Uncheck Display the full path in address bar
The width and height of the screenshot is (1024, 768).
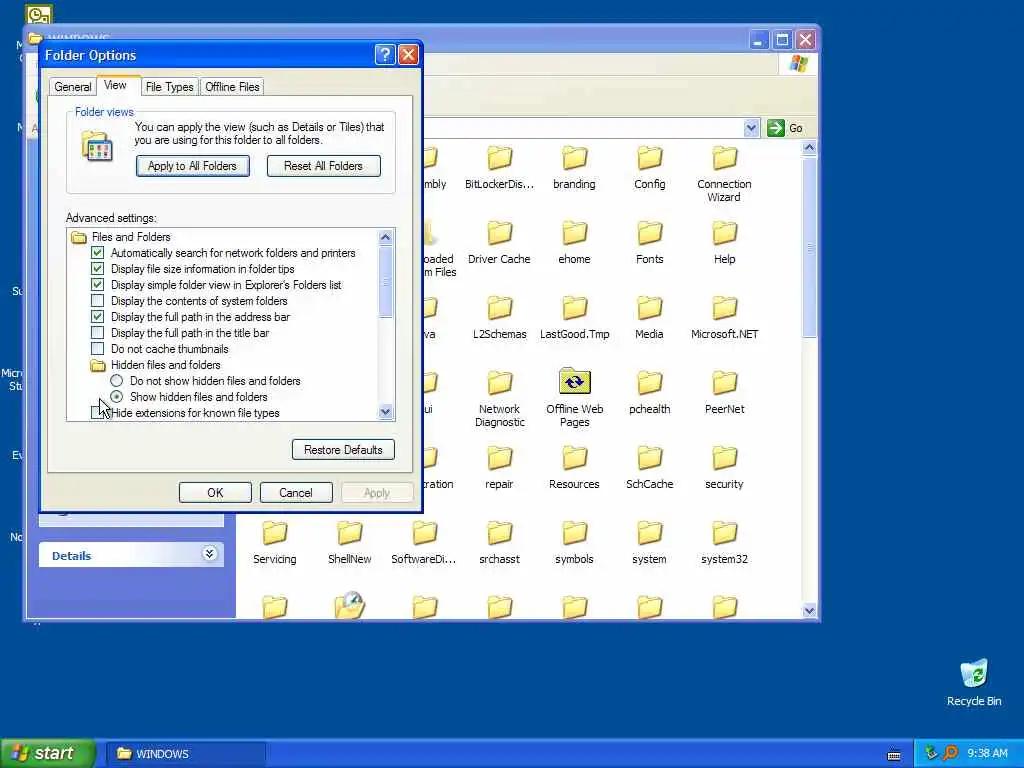tap(97, 317)
